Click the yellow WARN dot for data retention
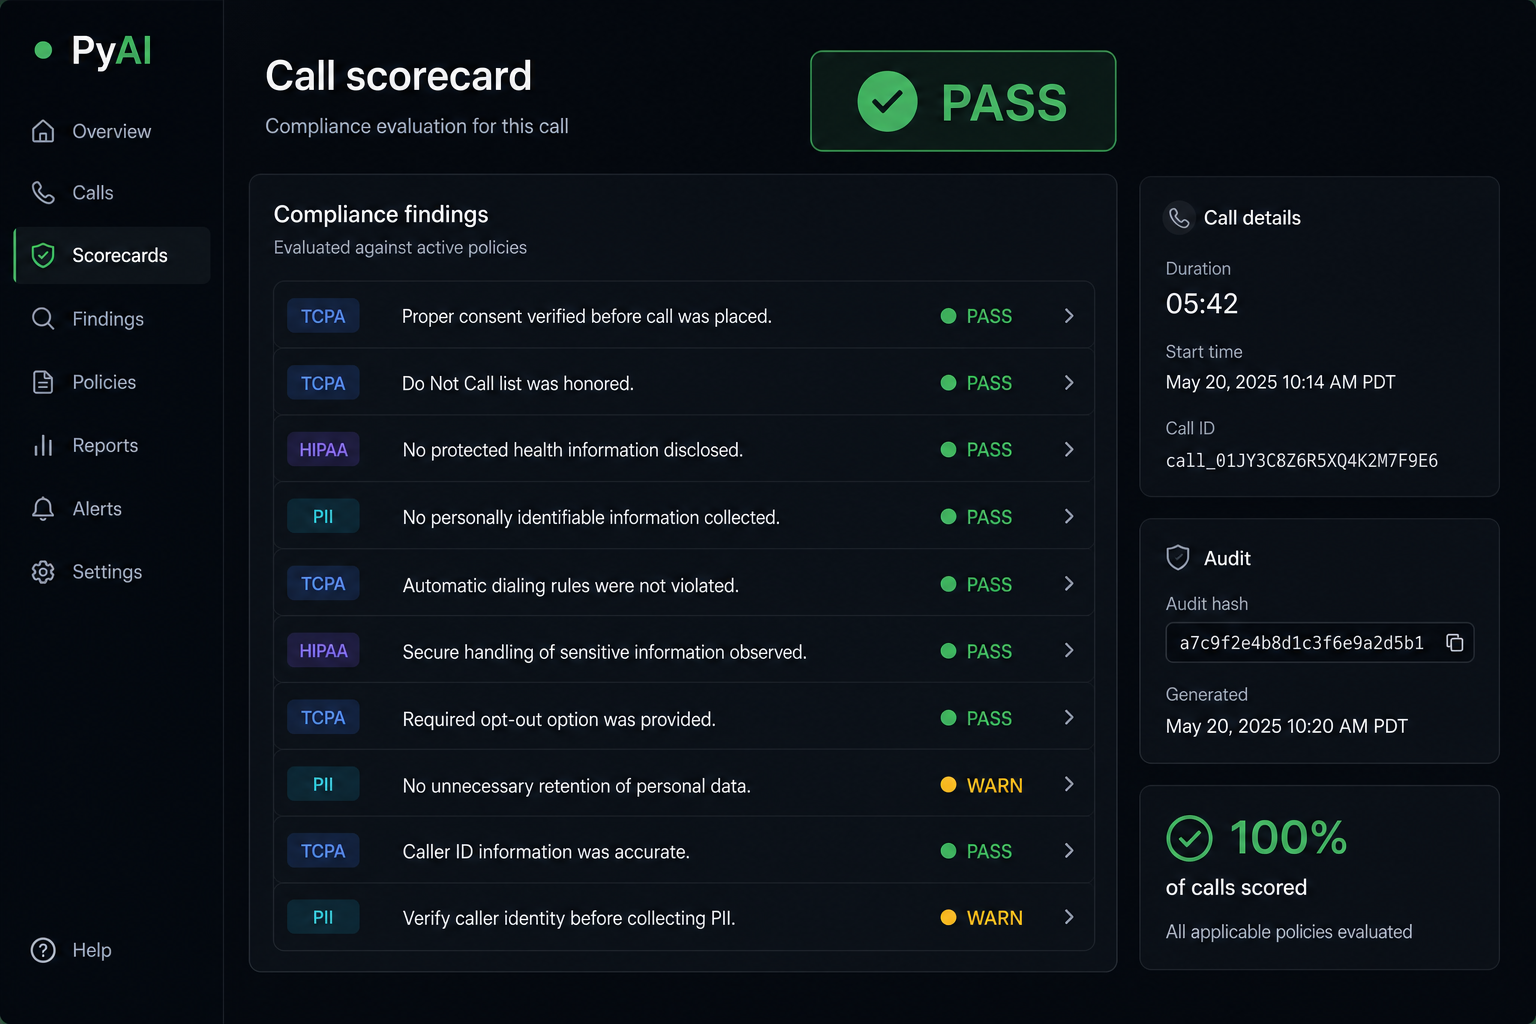 click(x=948, y=784)
